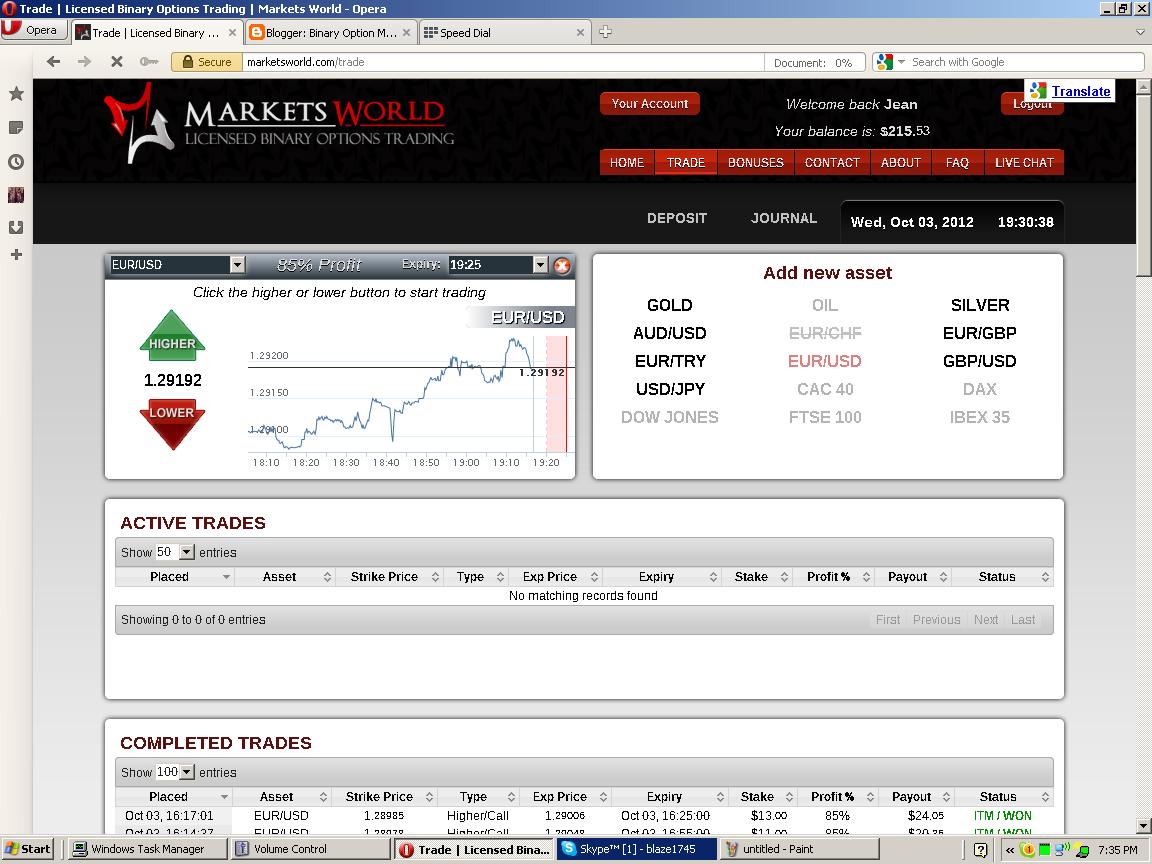Open Notes panel in Opera sidebar
Image resolution: width=1152 pixels, height=864 pixels.
pos(16,128)
